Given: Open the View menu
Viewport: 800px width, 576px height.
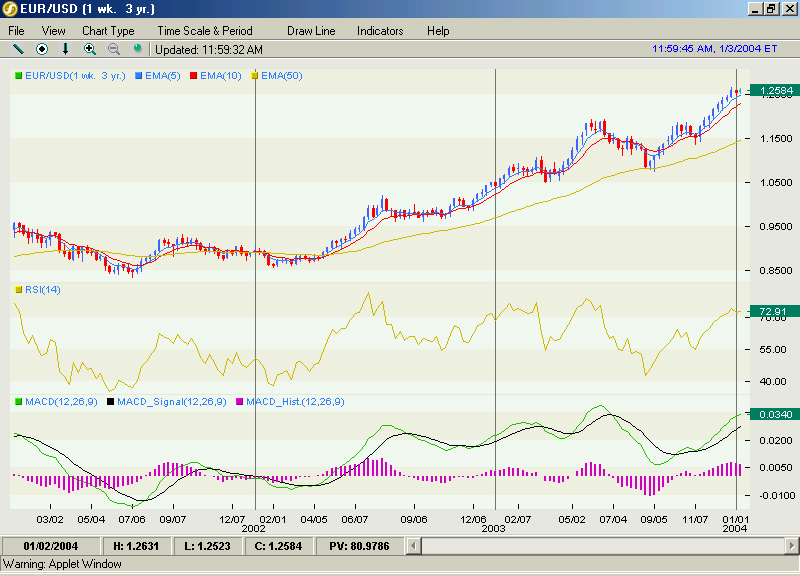Looking at the screenshot, I should pos(54,31).
